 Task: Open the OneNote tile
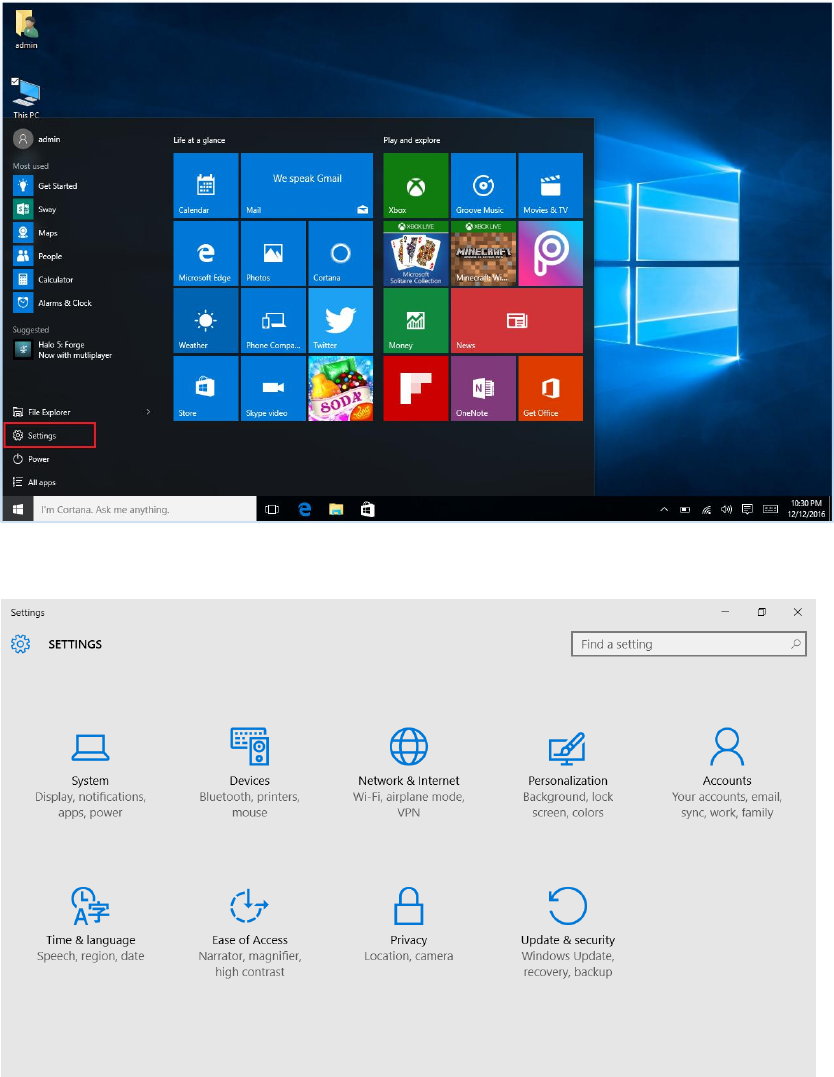click(483, 388)
